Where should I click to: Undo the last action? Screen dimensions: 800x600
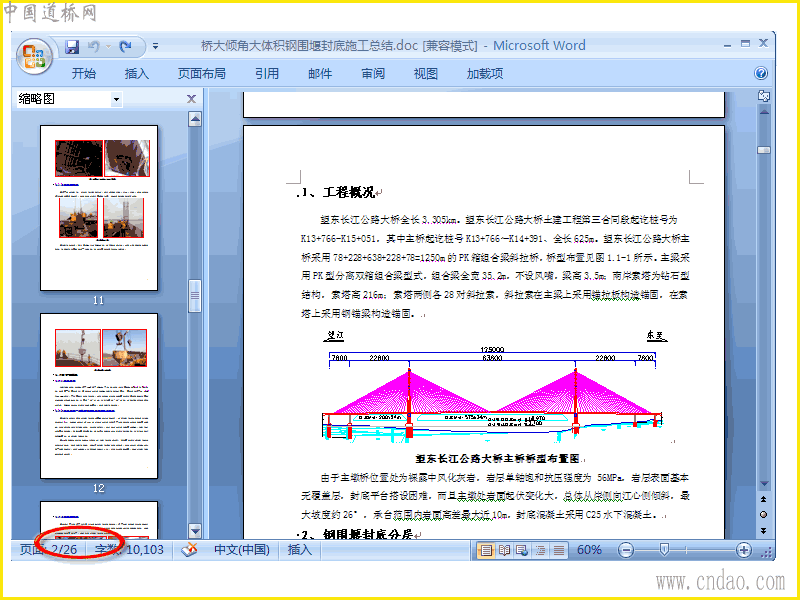click(x=93, y=47)
